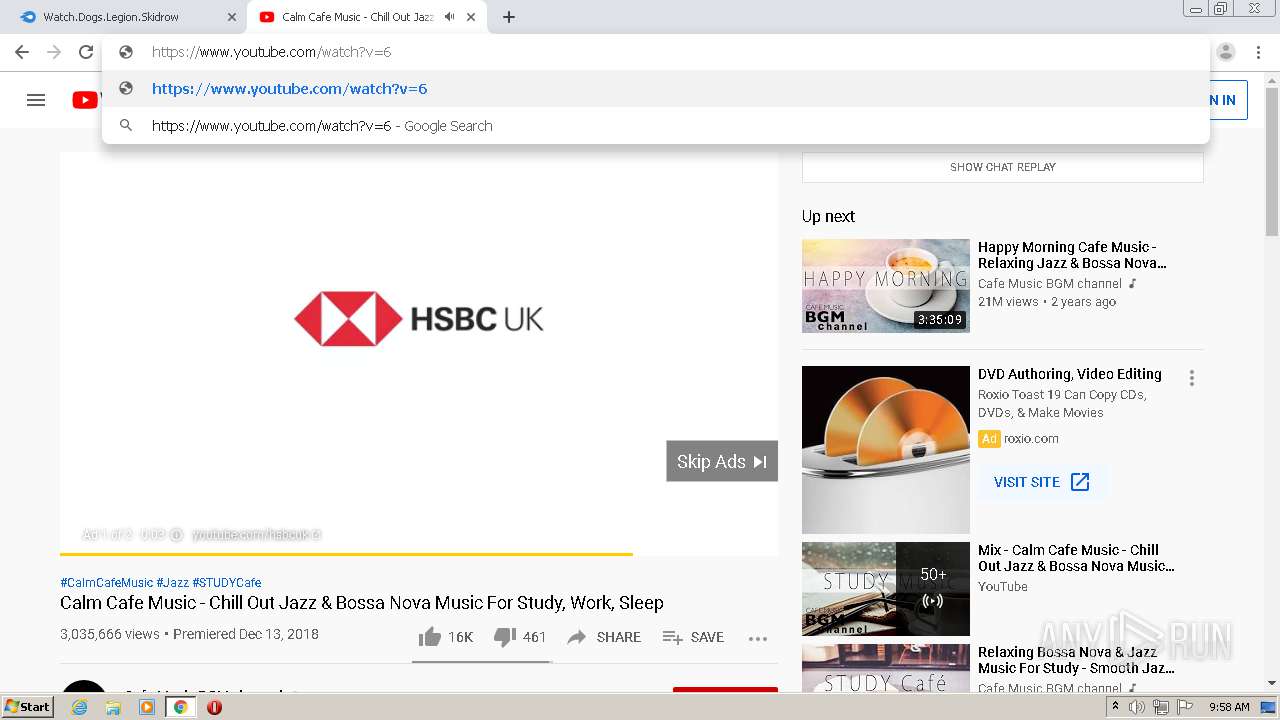Click the ad info icon beside the ad timer

point(176,535)
